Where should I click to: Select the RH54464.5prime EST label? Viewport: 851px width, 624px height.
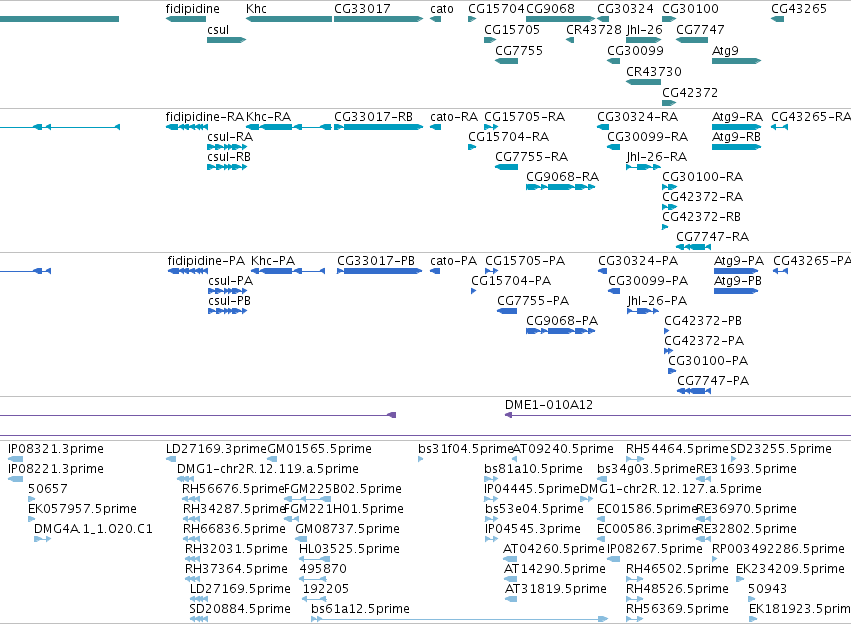pos(677,449)
